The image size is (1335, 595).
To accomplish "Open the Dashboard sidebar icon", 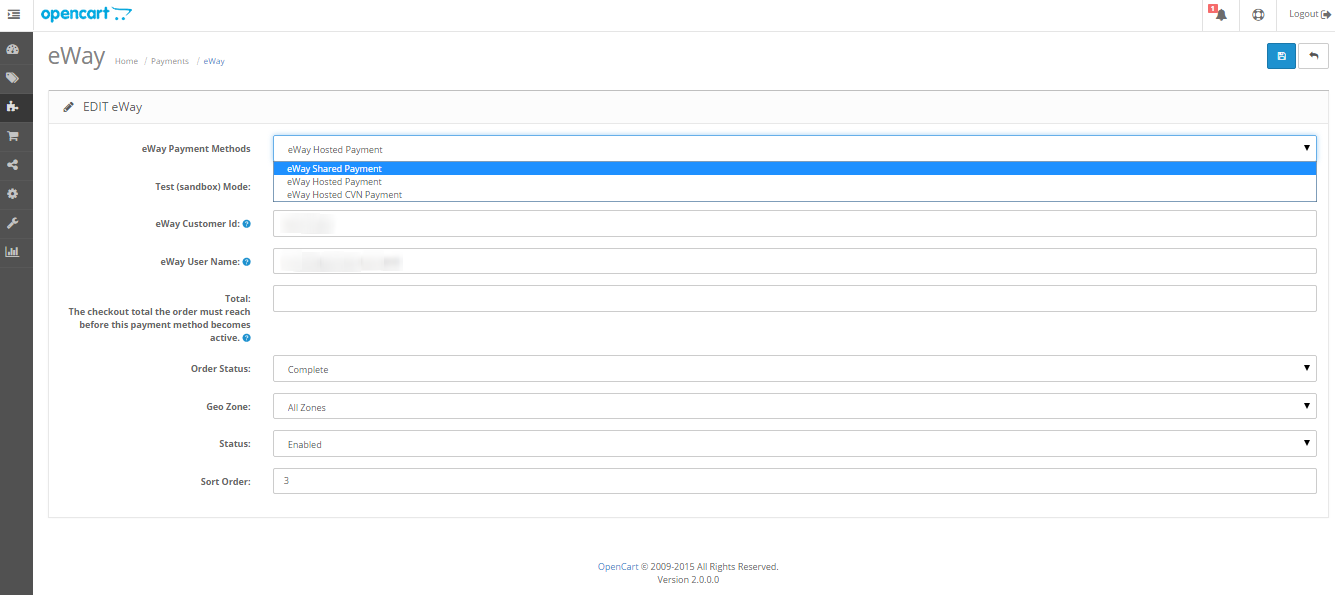I will tap(13, 49).
